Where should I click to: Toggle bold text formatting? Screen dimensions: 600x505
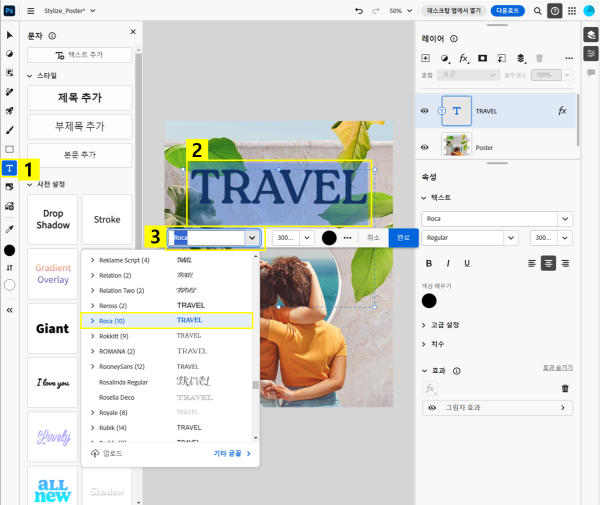(429, 263)
